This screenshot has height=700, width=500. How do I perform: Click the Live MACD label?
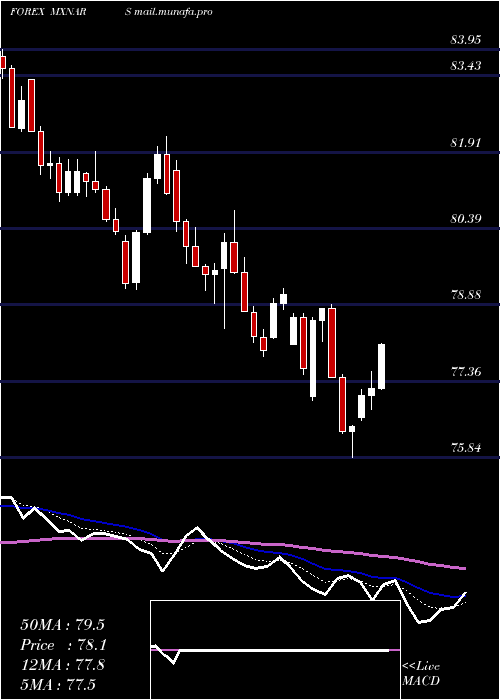coord(421,674)
